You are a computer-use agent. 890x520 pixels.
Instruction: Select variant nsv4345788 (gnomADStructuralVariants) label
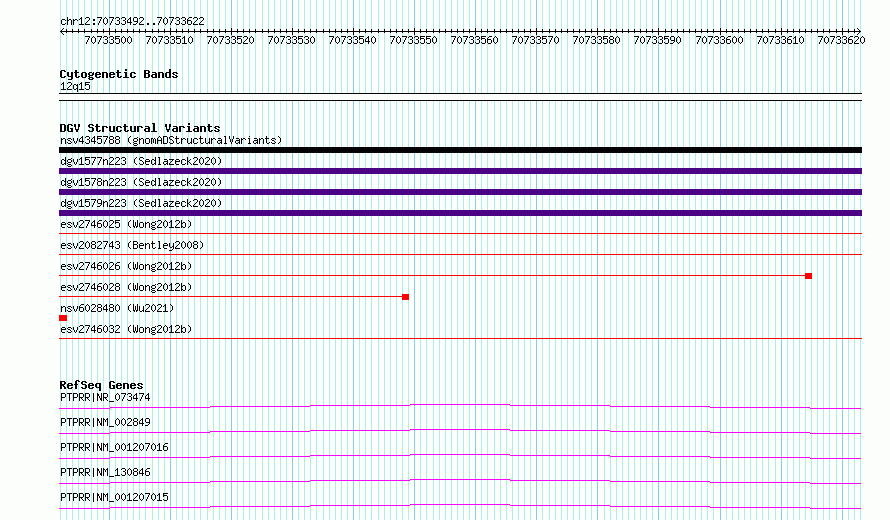(x=171, y=140)
